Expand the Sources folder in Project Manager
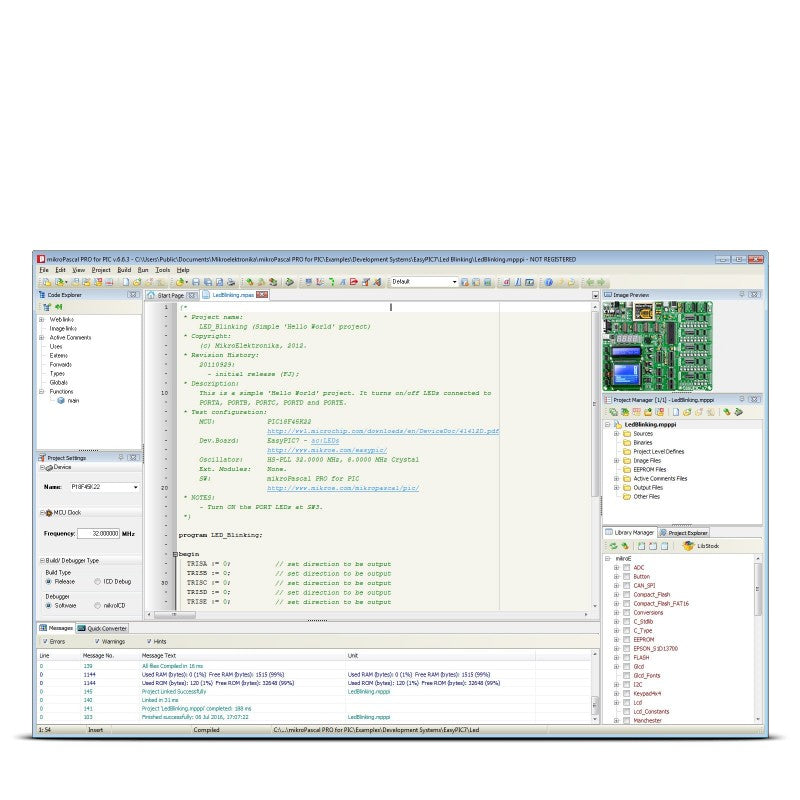Viewport: 800px width, 800px height. point(617,433)
